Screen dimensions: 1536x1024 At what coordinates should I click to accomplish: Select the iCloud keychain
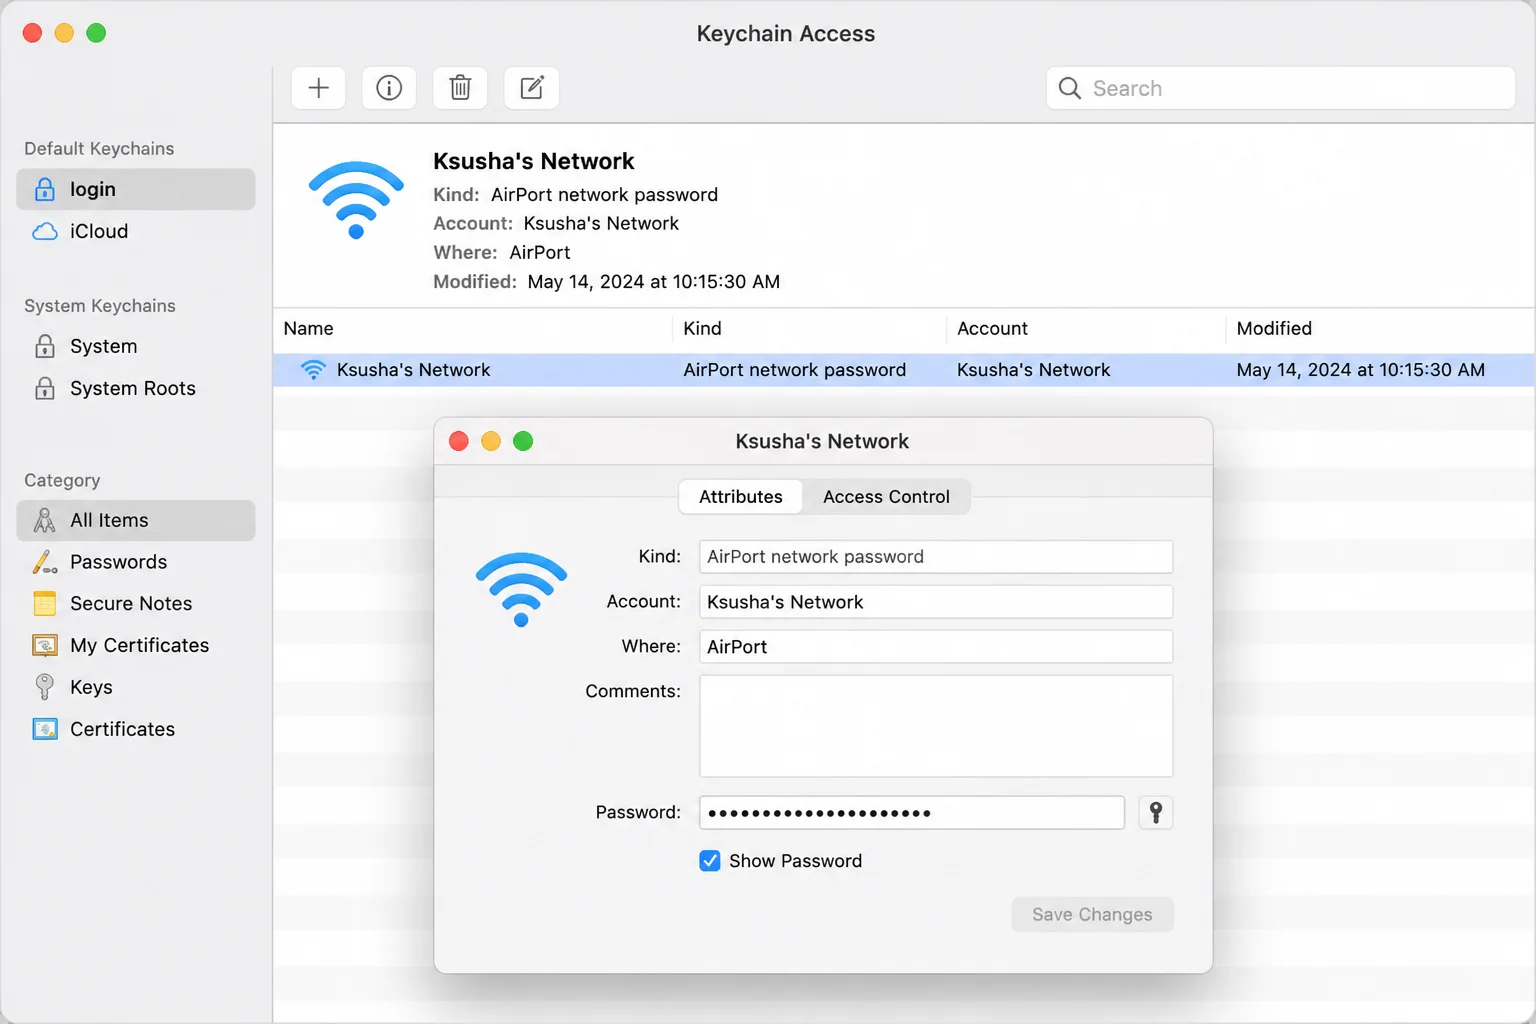[x=136, y=231]
